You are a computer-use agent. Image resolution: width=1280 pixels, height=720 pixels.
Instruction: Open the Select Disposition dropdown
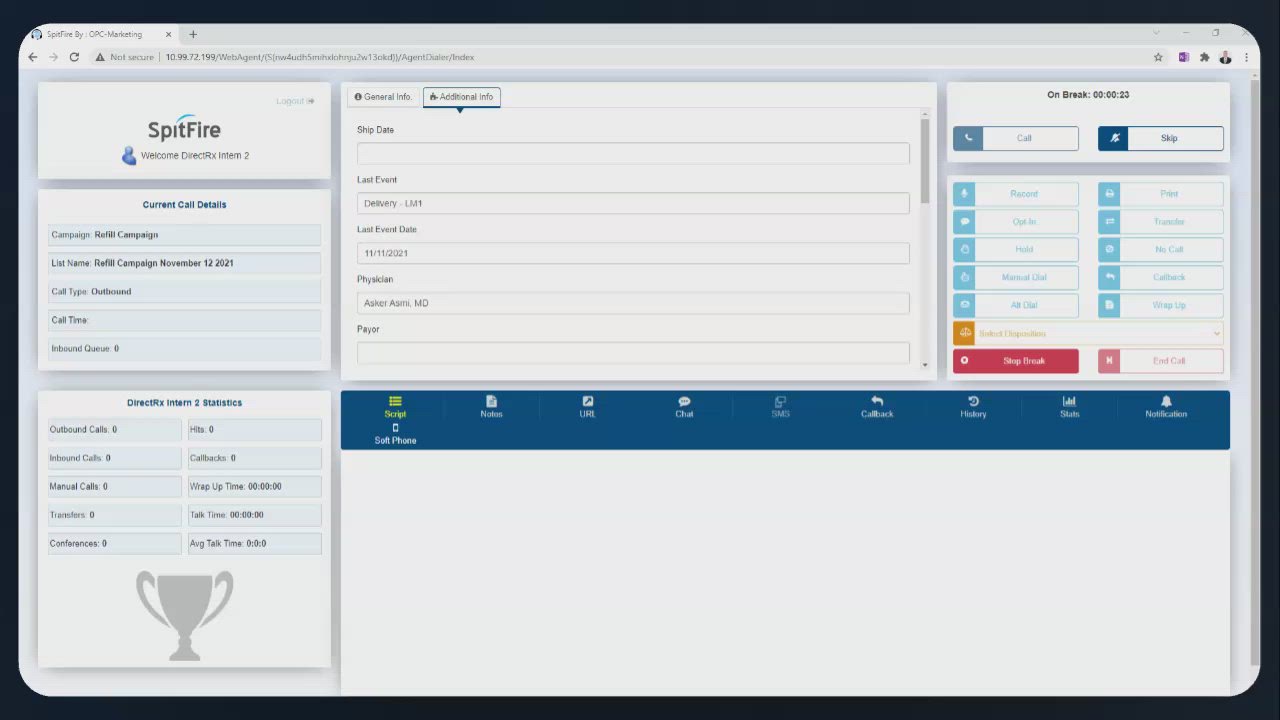[x=1088, y=333]
